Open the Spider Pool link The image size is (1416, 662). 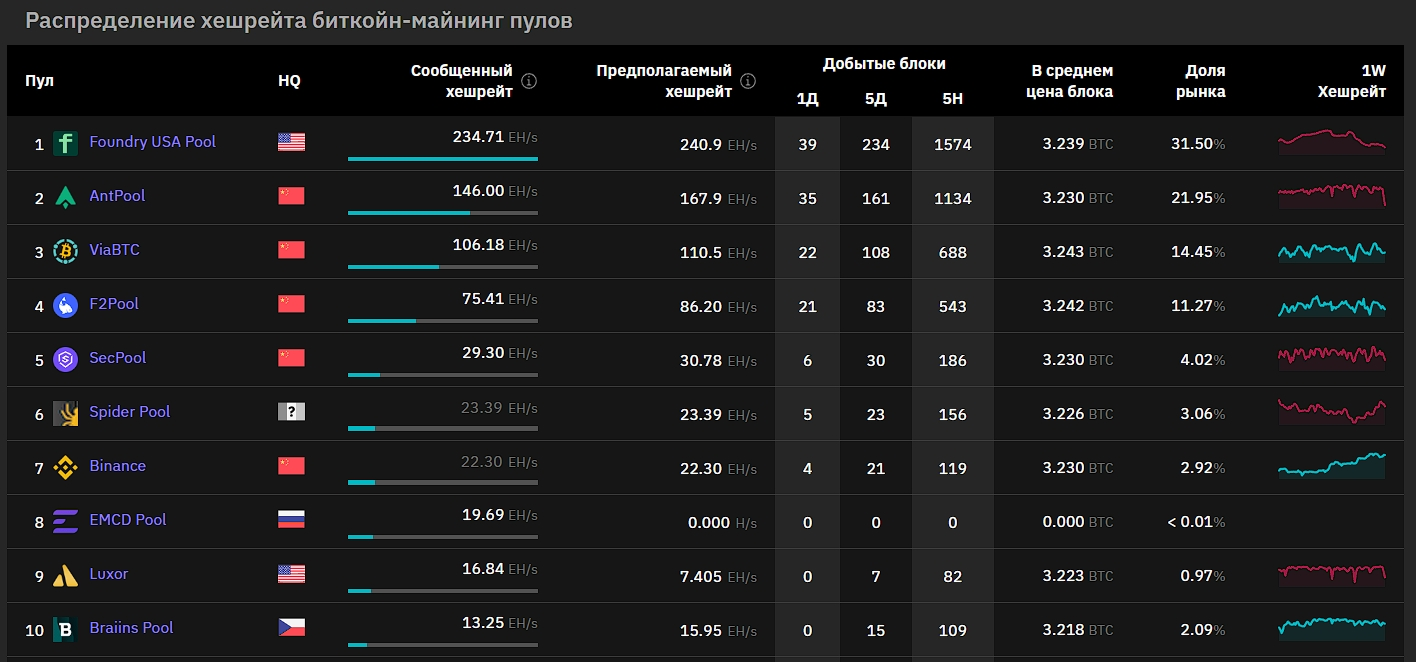pos(129,413)
